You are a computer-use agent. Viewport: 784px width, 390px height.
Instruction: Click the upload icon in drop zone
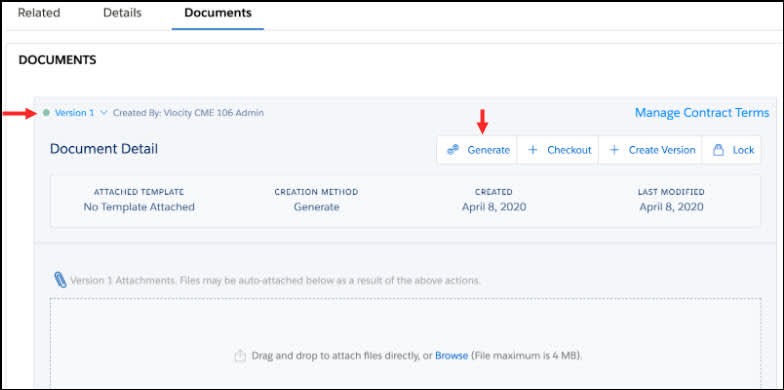[240, 356]
